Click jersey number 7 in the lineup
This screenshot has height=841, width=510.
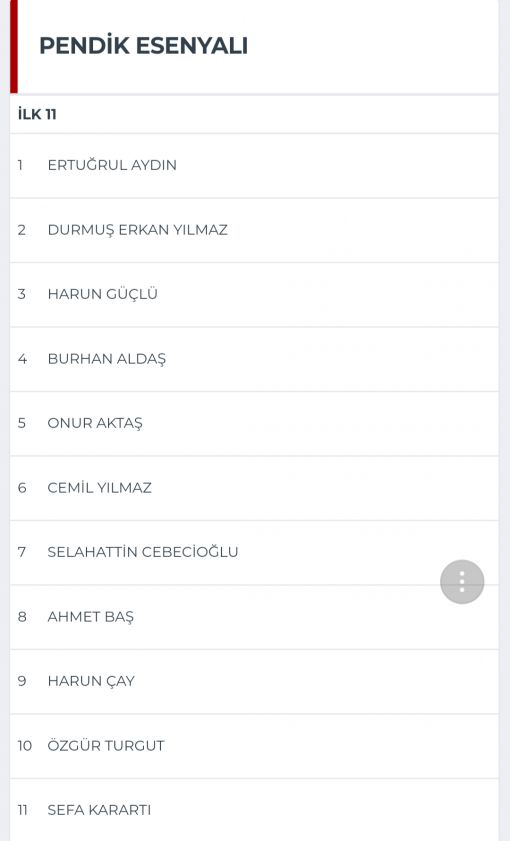click(21, 552)
